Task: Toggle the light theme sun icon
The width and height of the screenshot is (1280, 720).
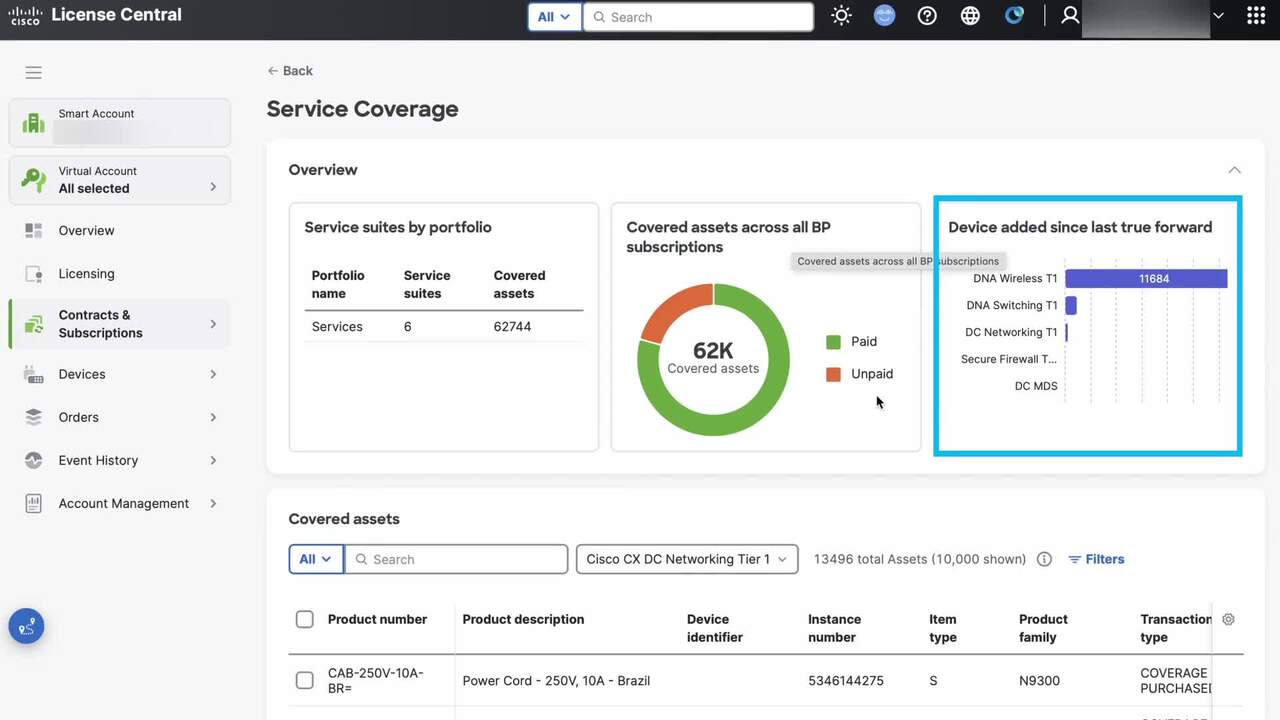Action: [x=841, y=16]
